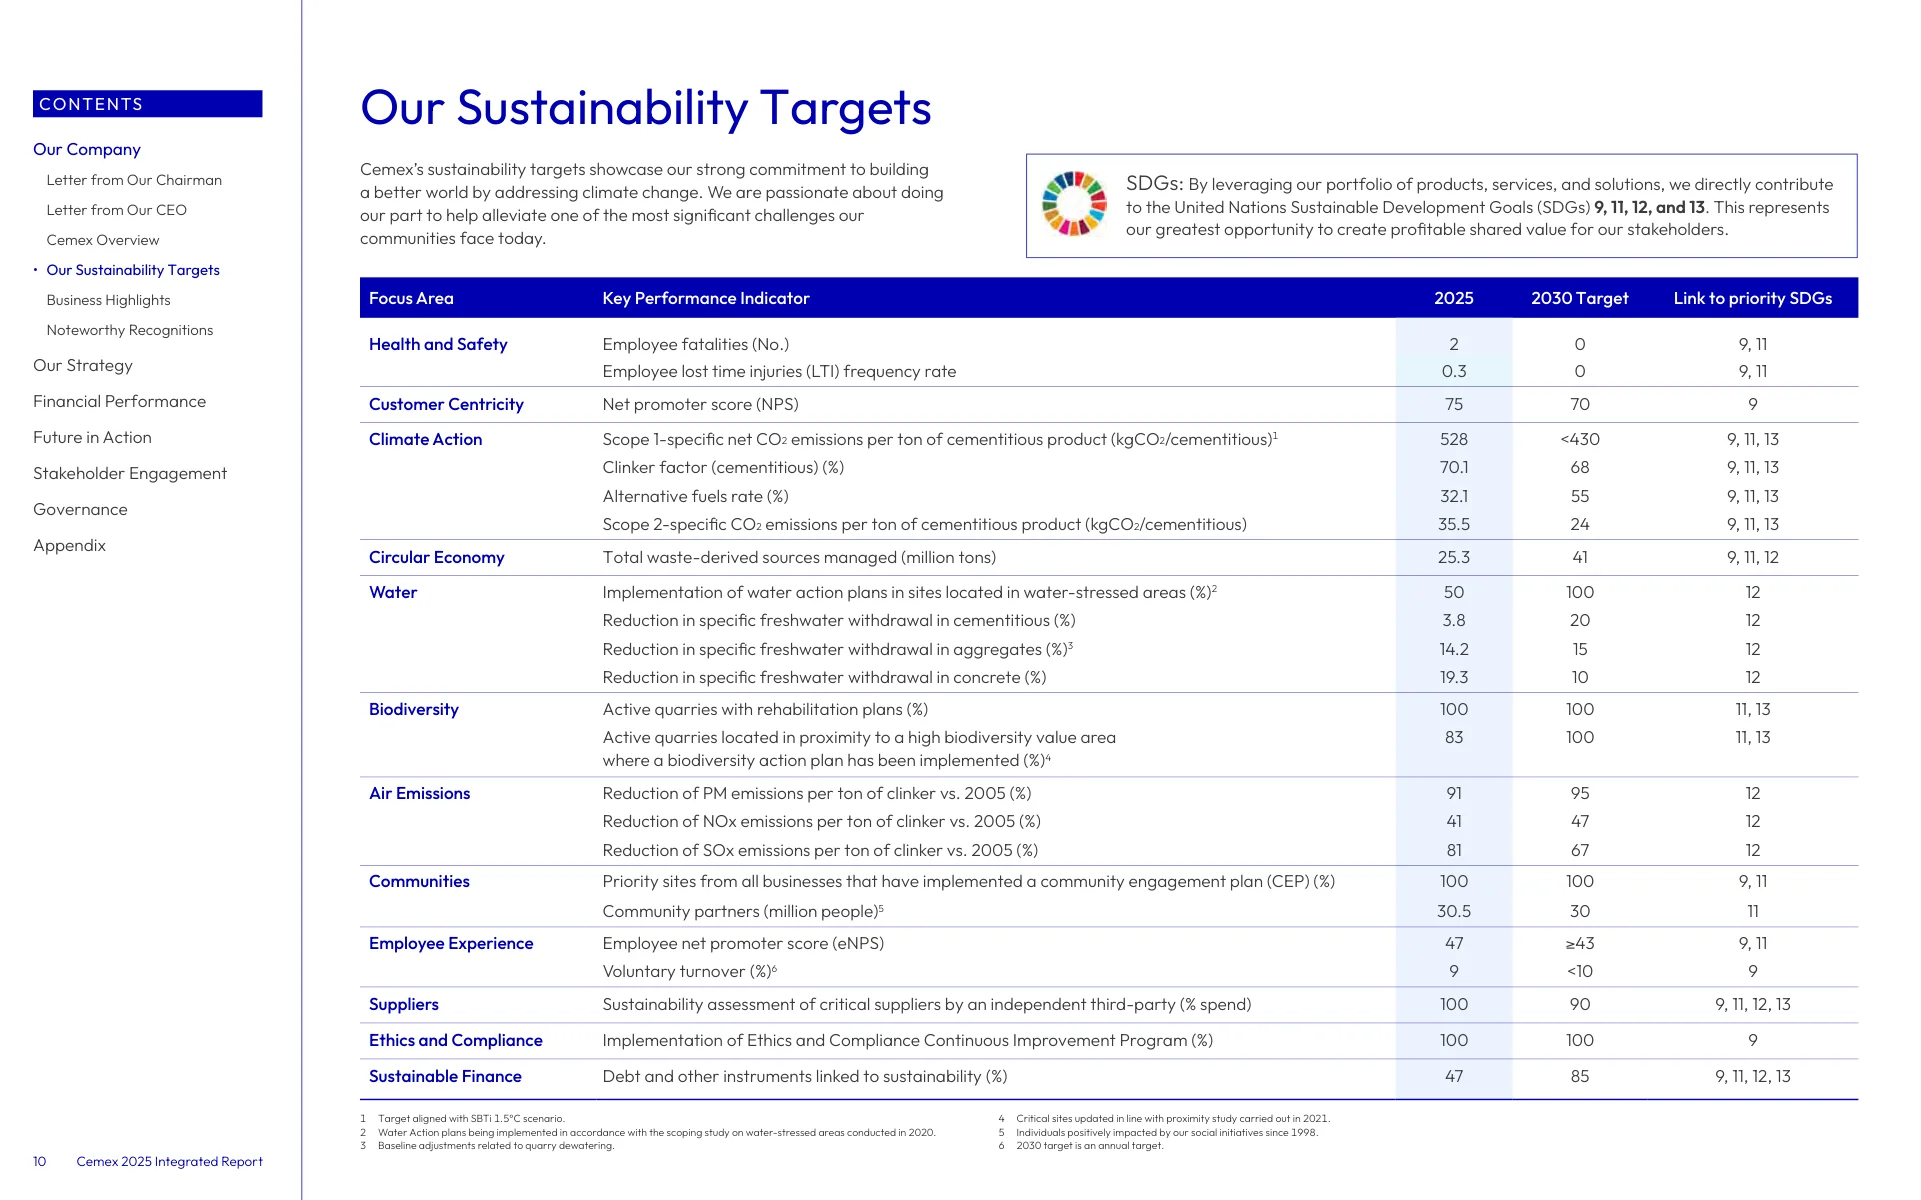Select the Suppliers focus area

pos(404,1004)
